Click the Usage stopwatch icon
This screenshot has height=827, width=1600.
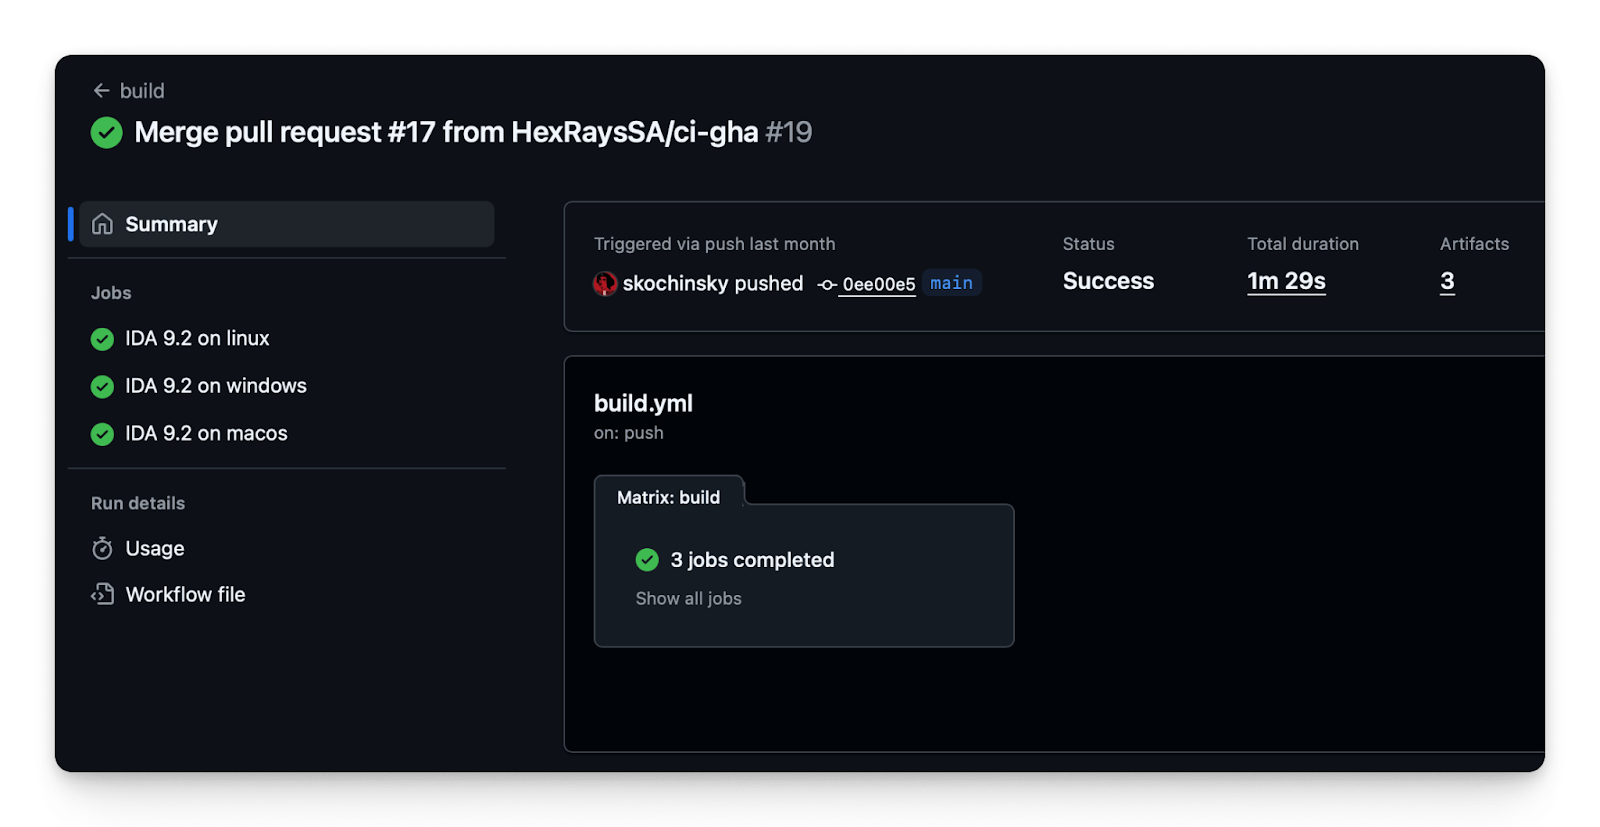coord(102,548)
